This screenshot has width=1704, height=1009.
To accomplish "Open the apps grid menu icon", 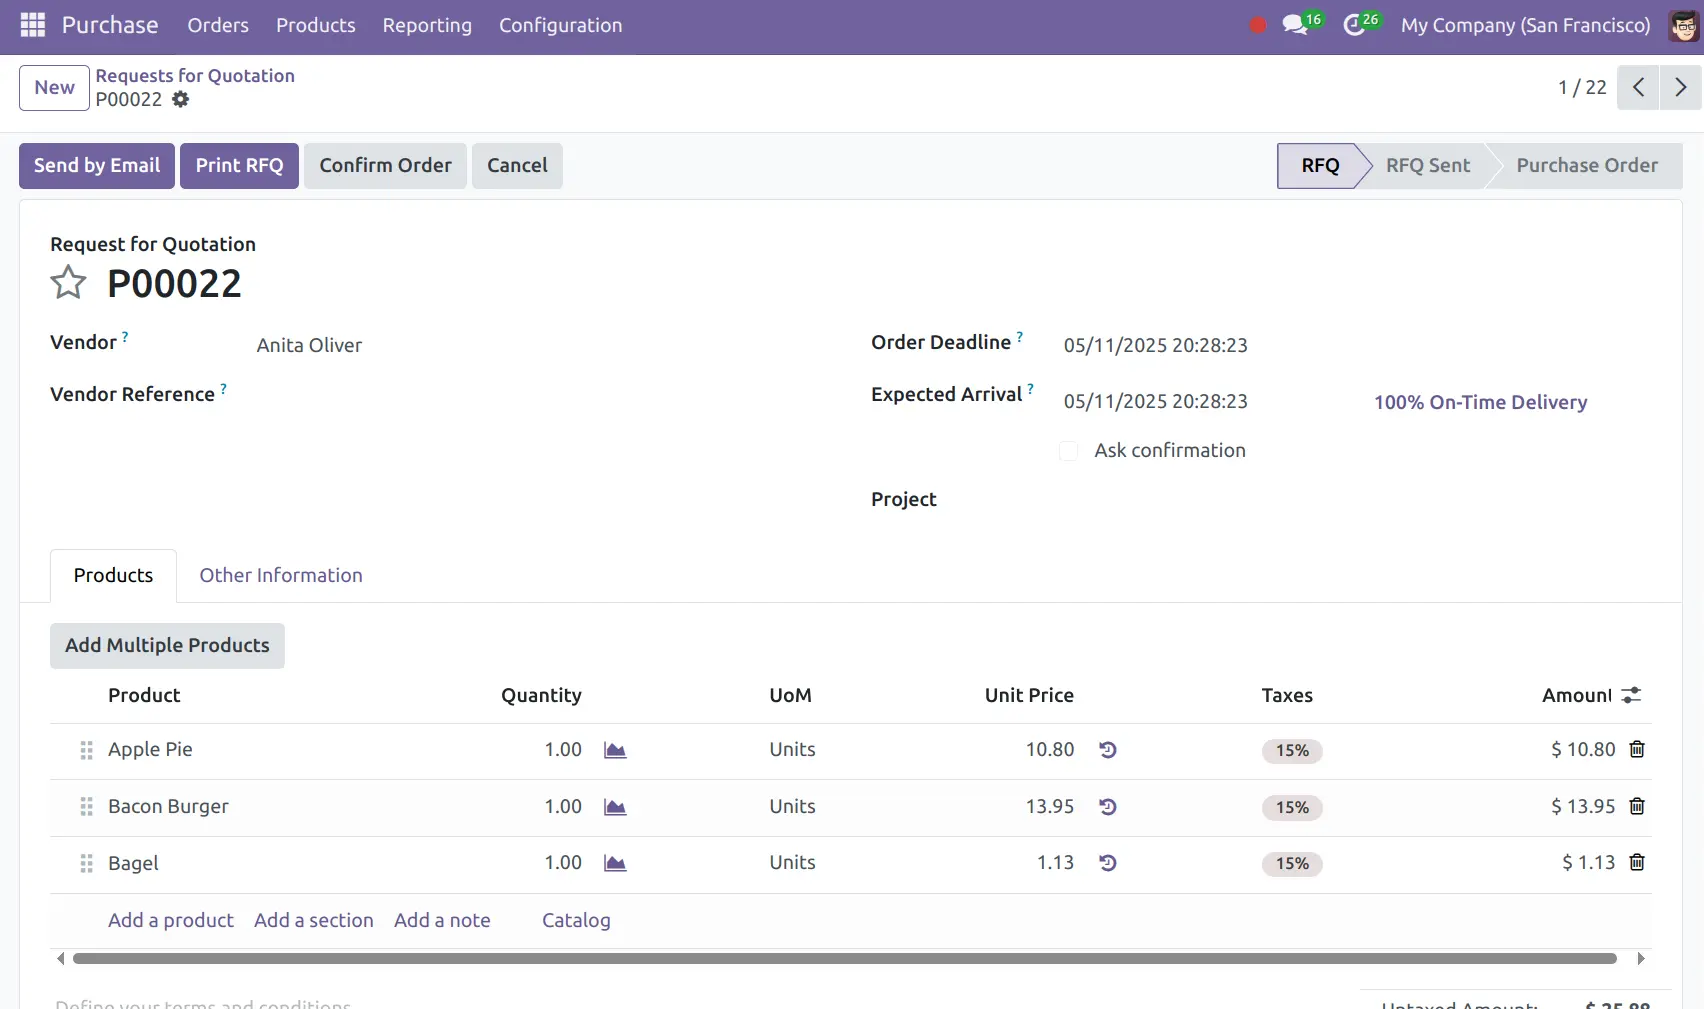I will click(x=33, y=25).
